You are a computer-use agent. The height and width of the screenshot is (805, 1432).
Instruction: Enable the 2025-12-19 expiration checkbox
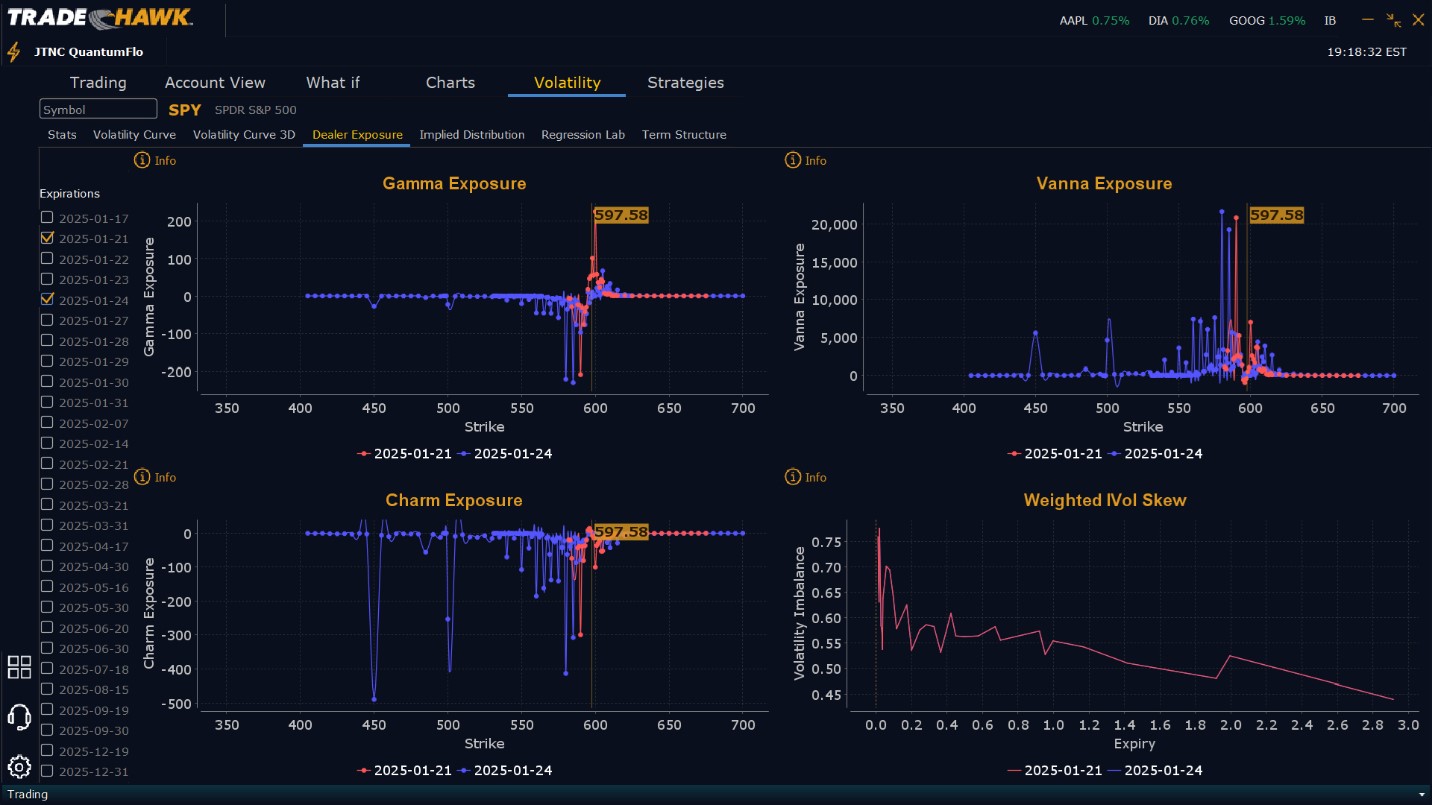point(46,751)
